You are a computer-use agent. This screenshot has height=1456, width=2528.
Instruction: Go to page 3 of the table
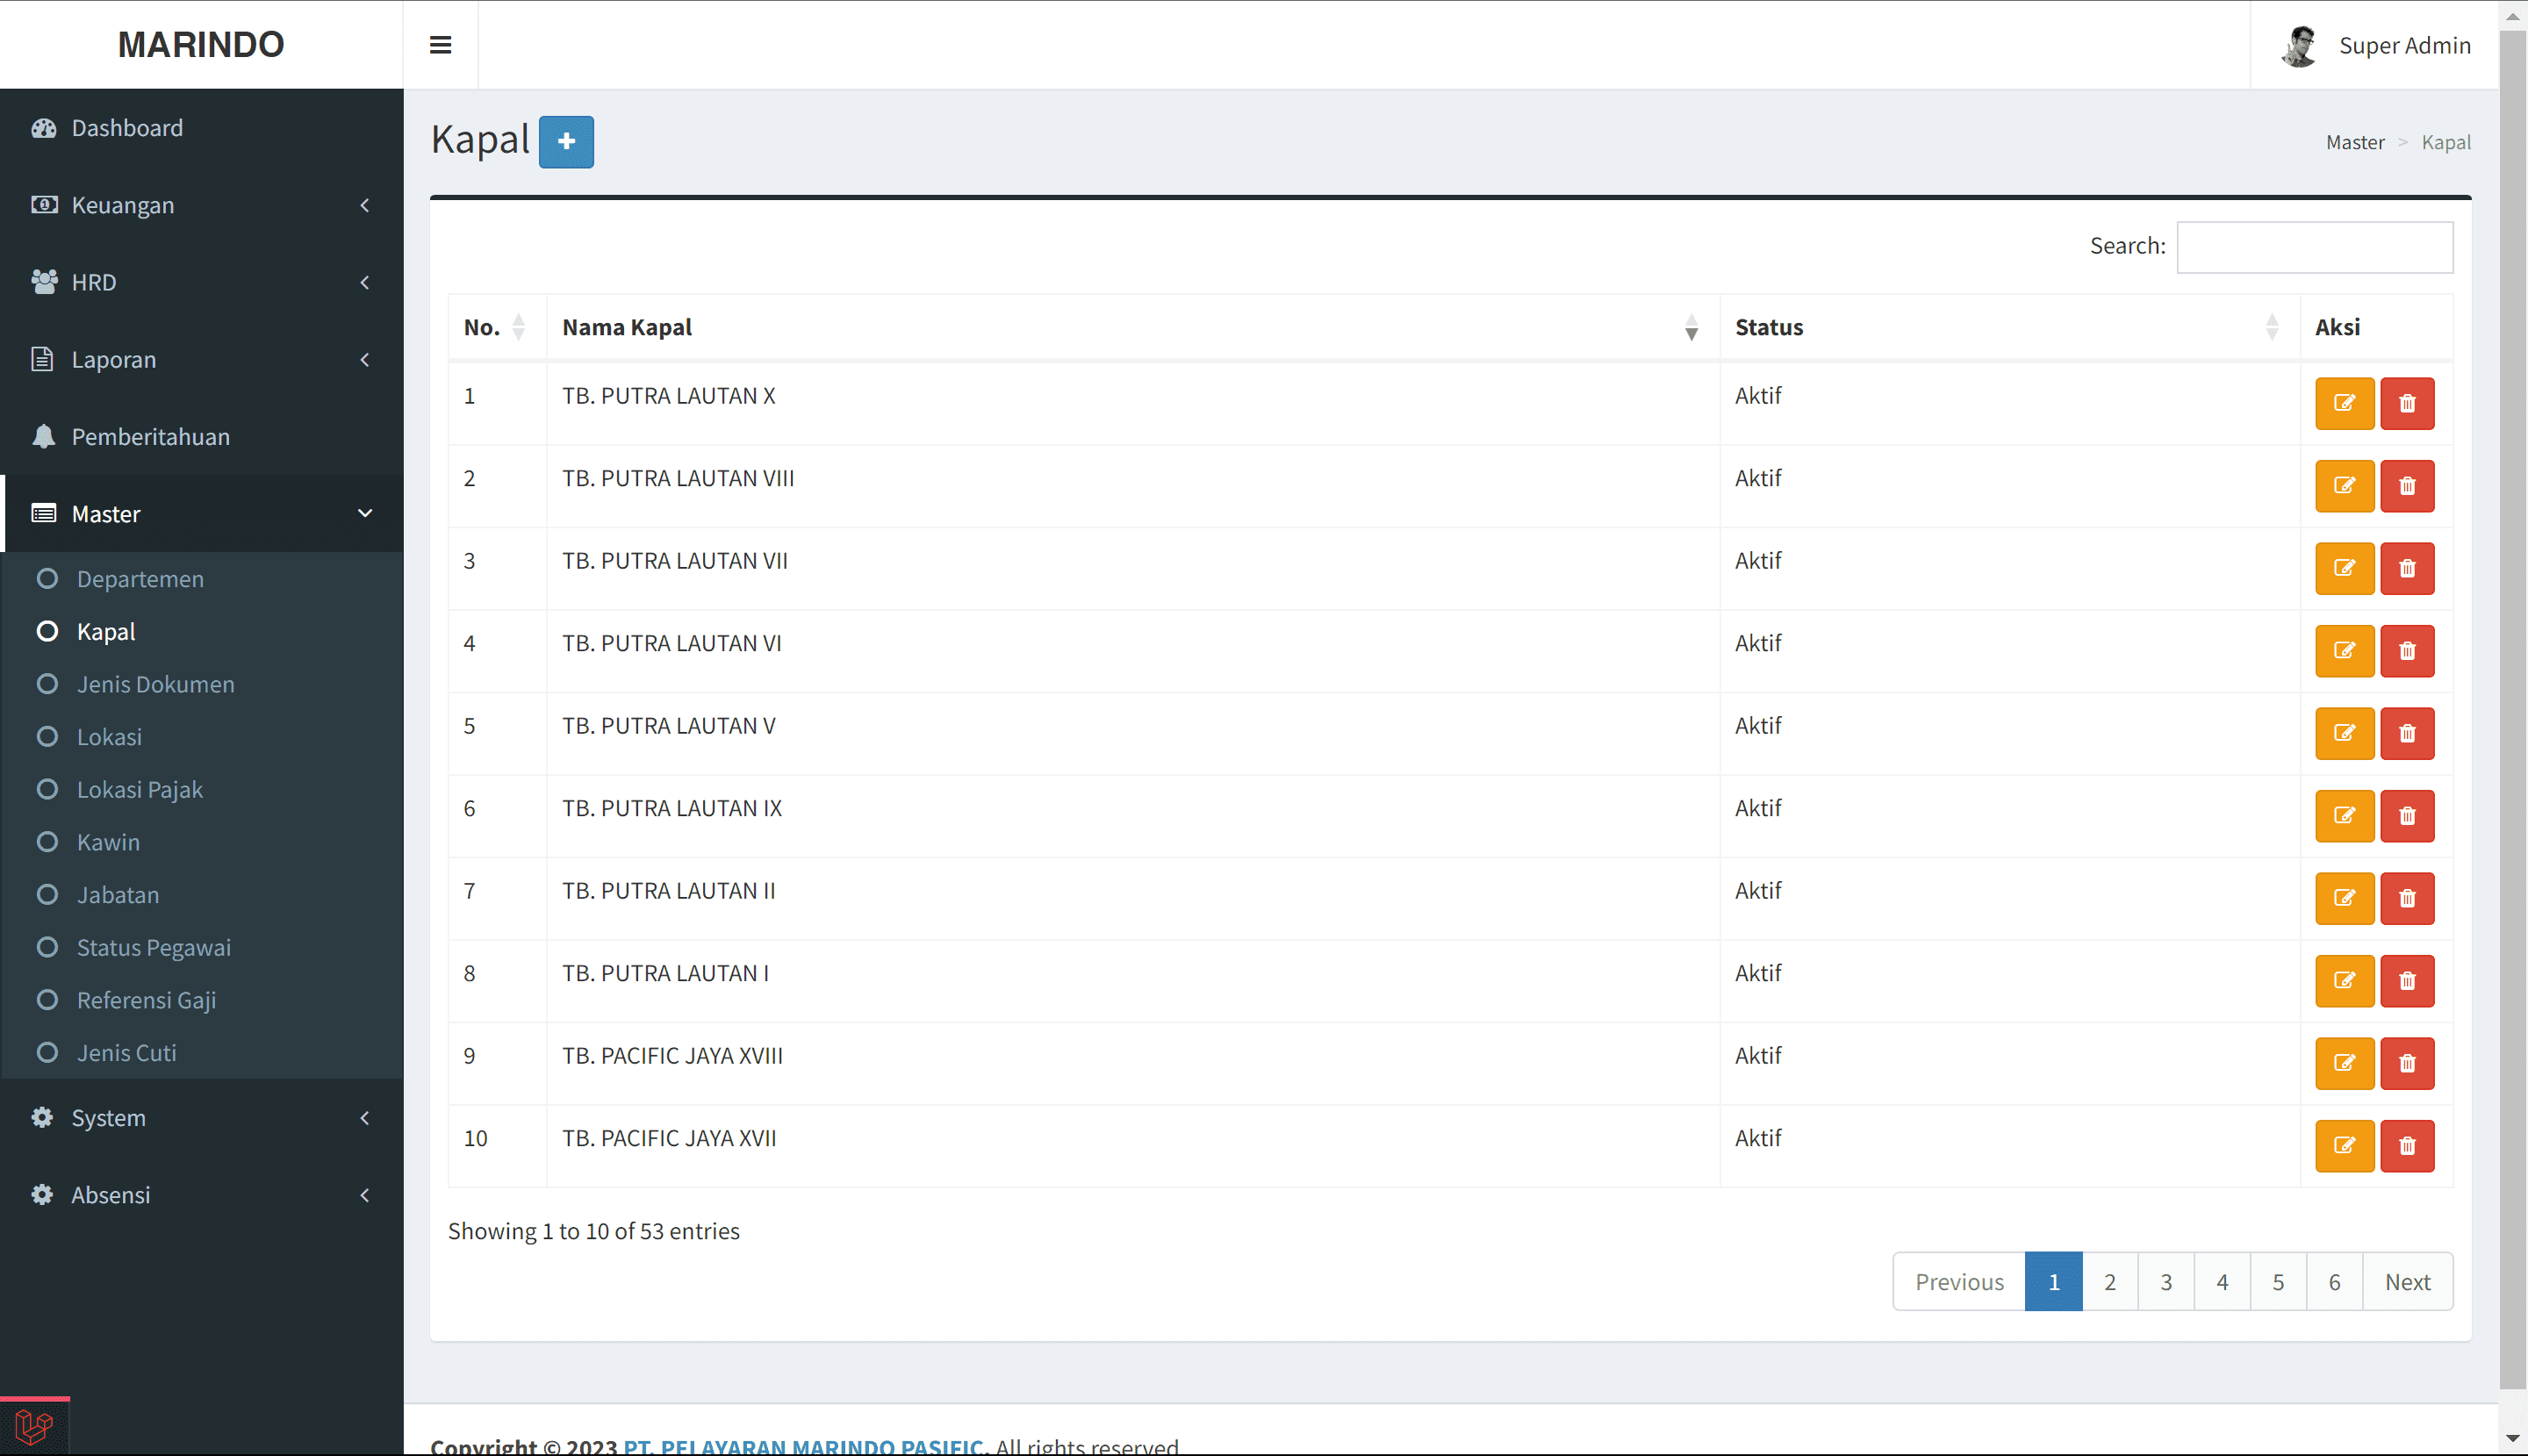click(2165, 1281)
